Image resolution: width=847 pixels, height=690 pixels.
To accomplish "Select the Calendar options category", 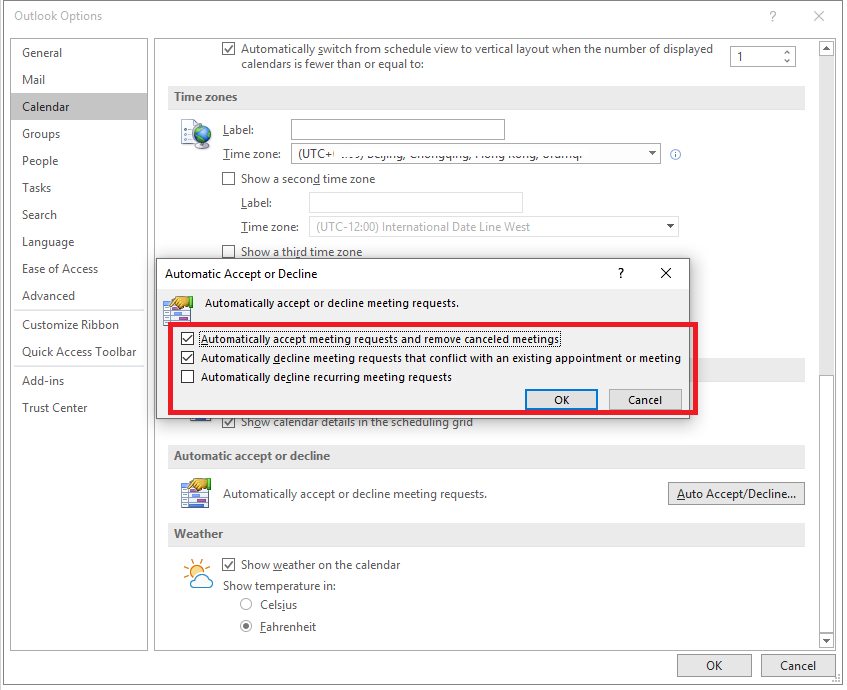I will (x=79, y=106).
